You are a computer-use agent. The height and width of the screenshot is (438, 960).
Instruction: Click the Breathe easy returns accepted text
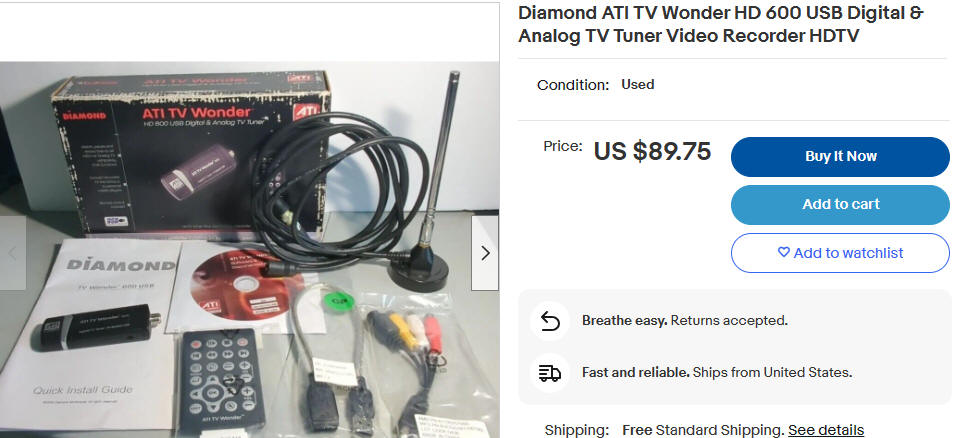(684, 320)
